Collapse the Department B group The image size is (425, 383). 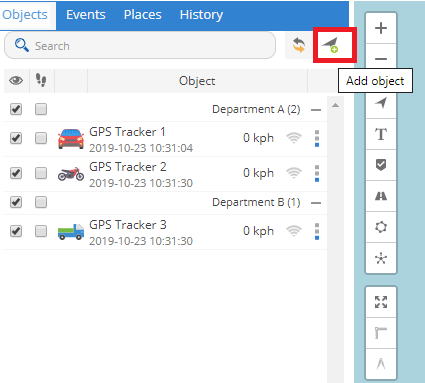(316, 203)
